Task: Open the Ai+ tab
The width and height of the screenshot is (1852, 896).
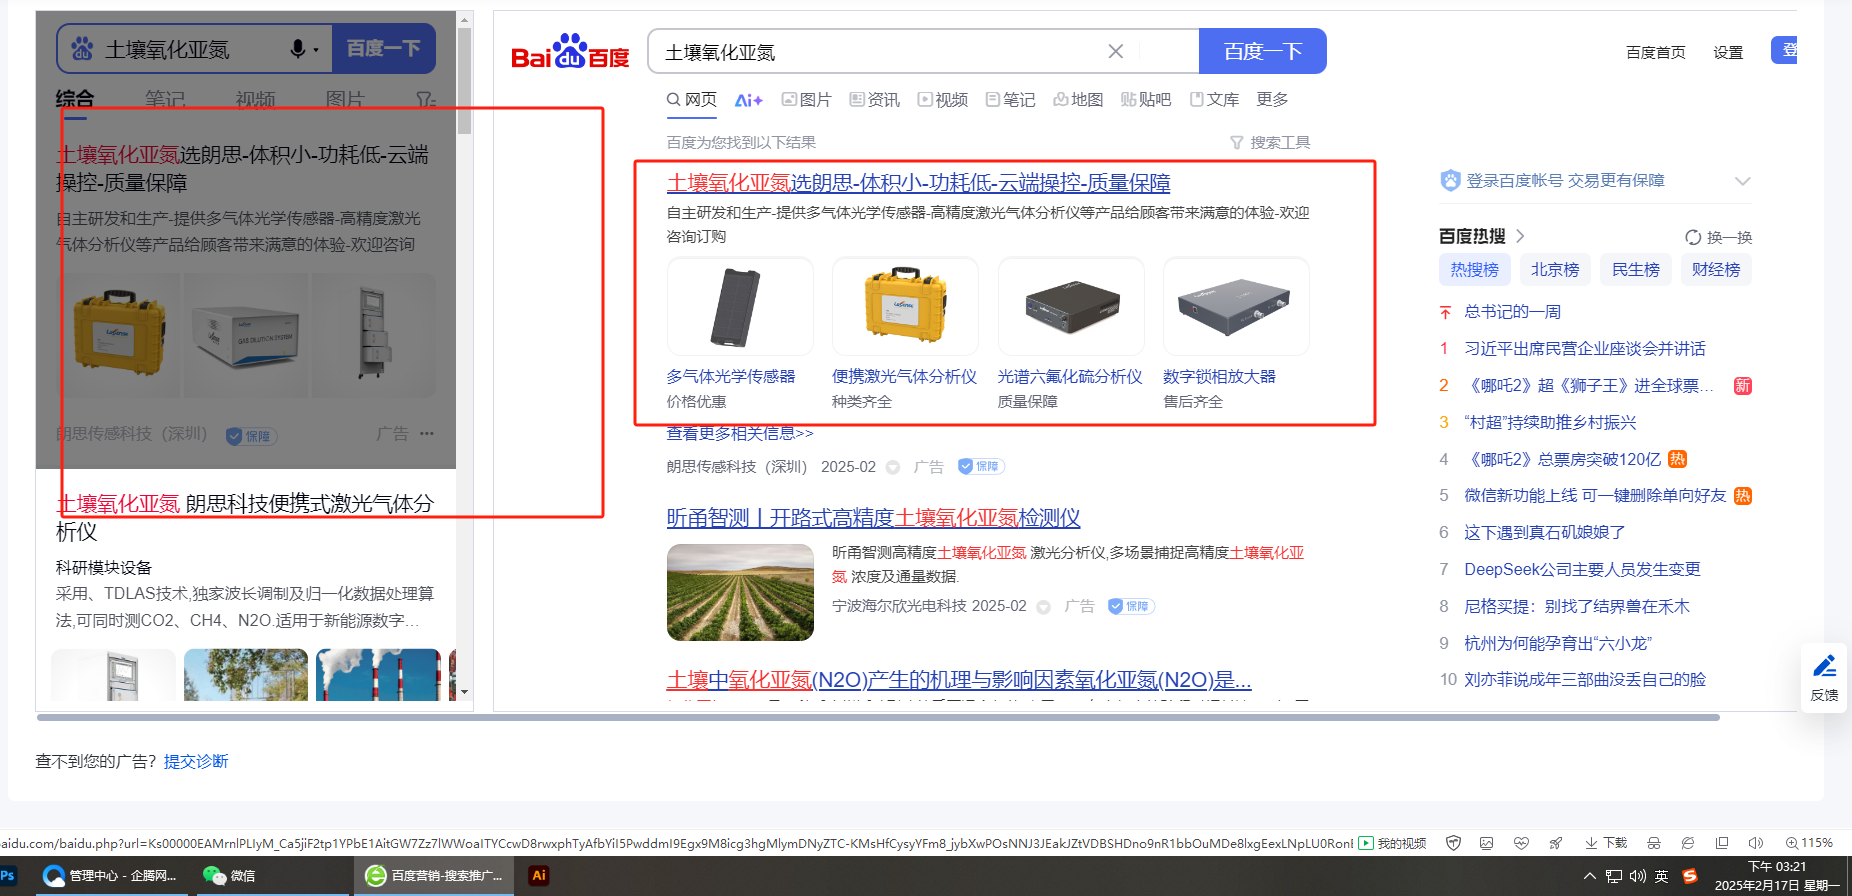Action: (749, 100)
